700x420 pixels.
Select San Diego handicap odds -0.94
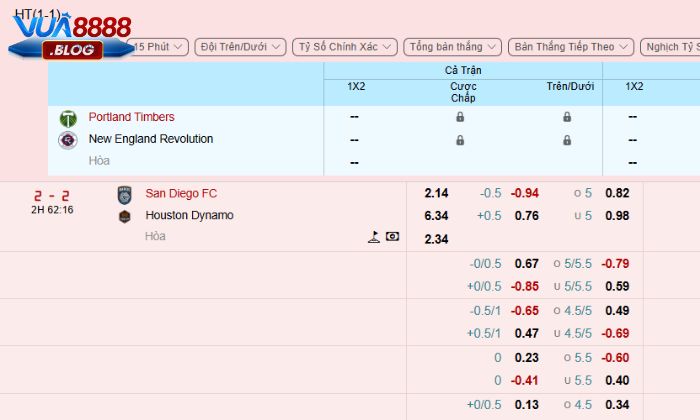point(525,193)
